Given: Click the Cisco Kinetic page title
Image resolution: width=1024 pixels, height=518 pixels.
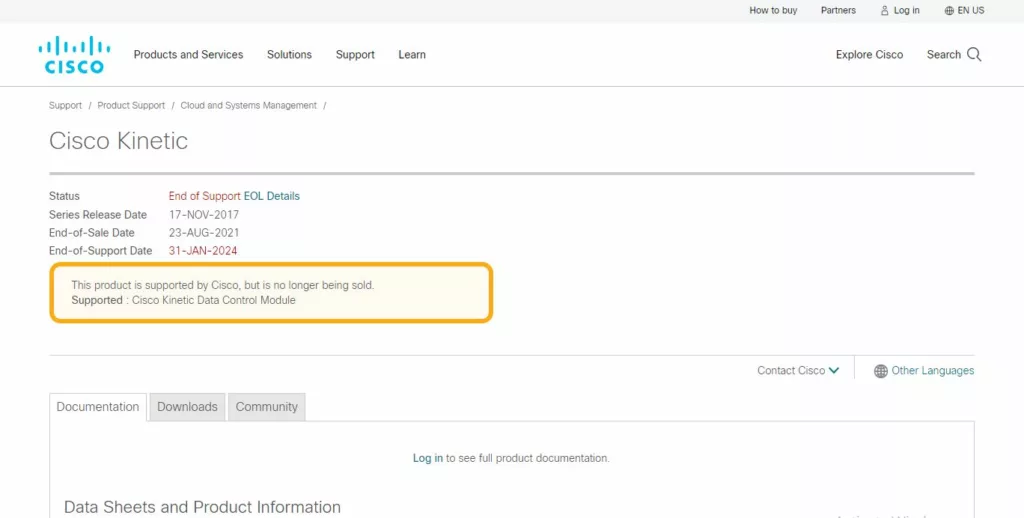Looking at the screenshot, I should coord(118,140).
